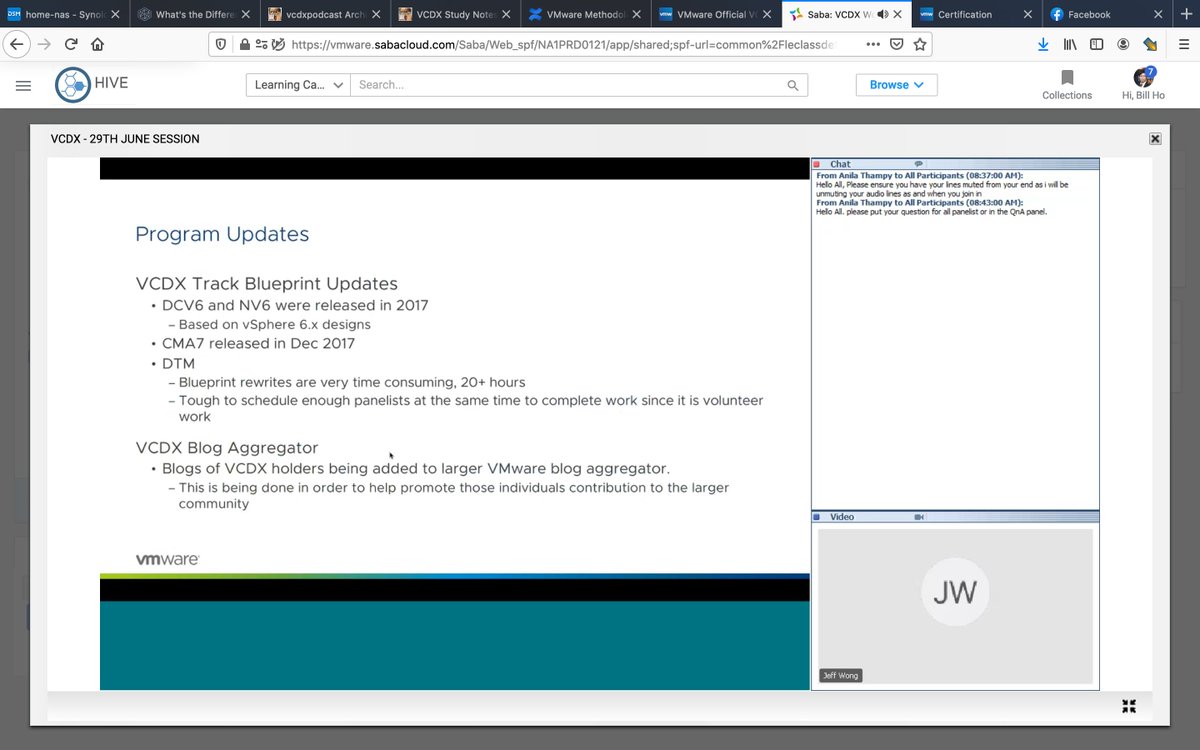Open the HIVE hamburger menu
This screenshot has height=750, width=1200.
pyautogui.click(x=23, y=86)
